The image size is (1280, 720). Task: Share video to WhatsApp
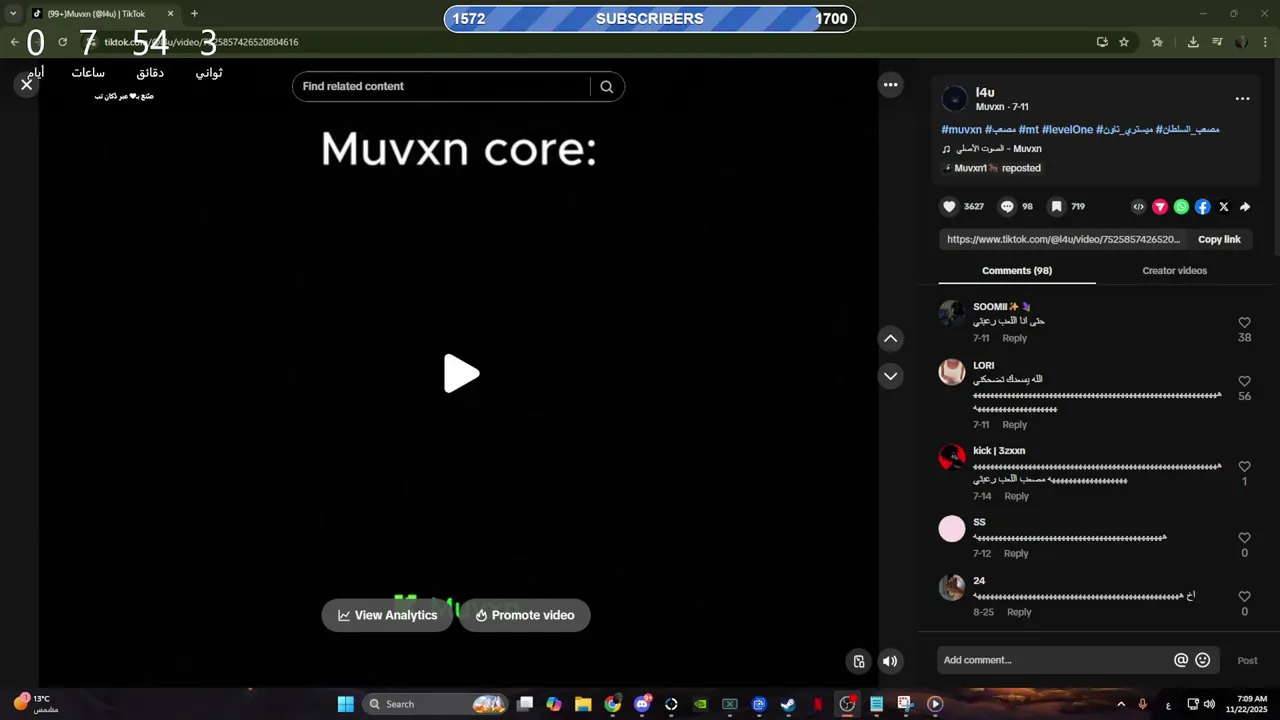pyautogui.click(x=1181, y=207)
